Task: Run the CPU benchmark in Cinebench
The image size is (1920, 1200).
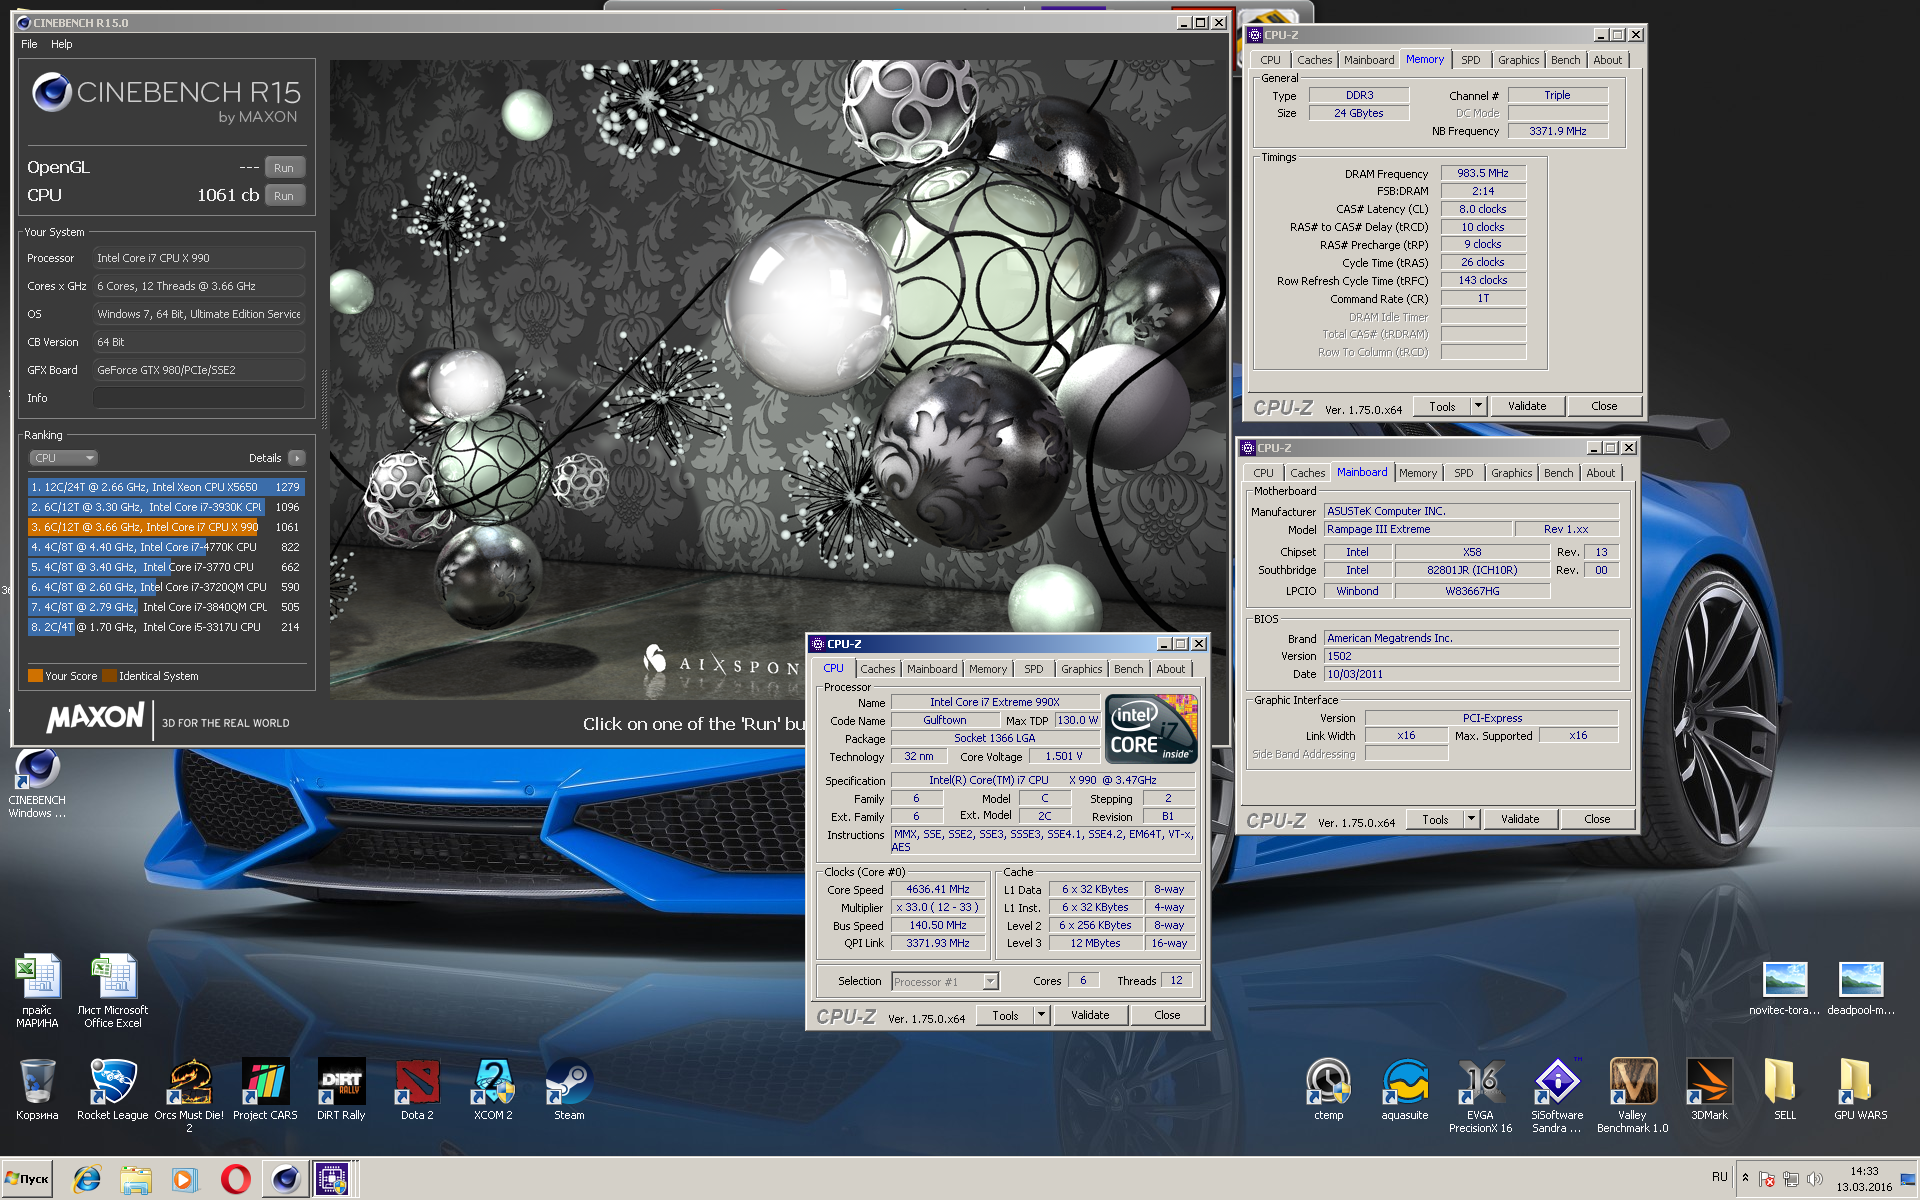Action: 284,196
